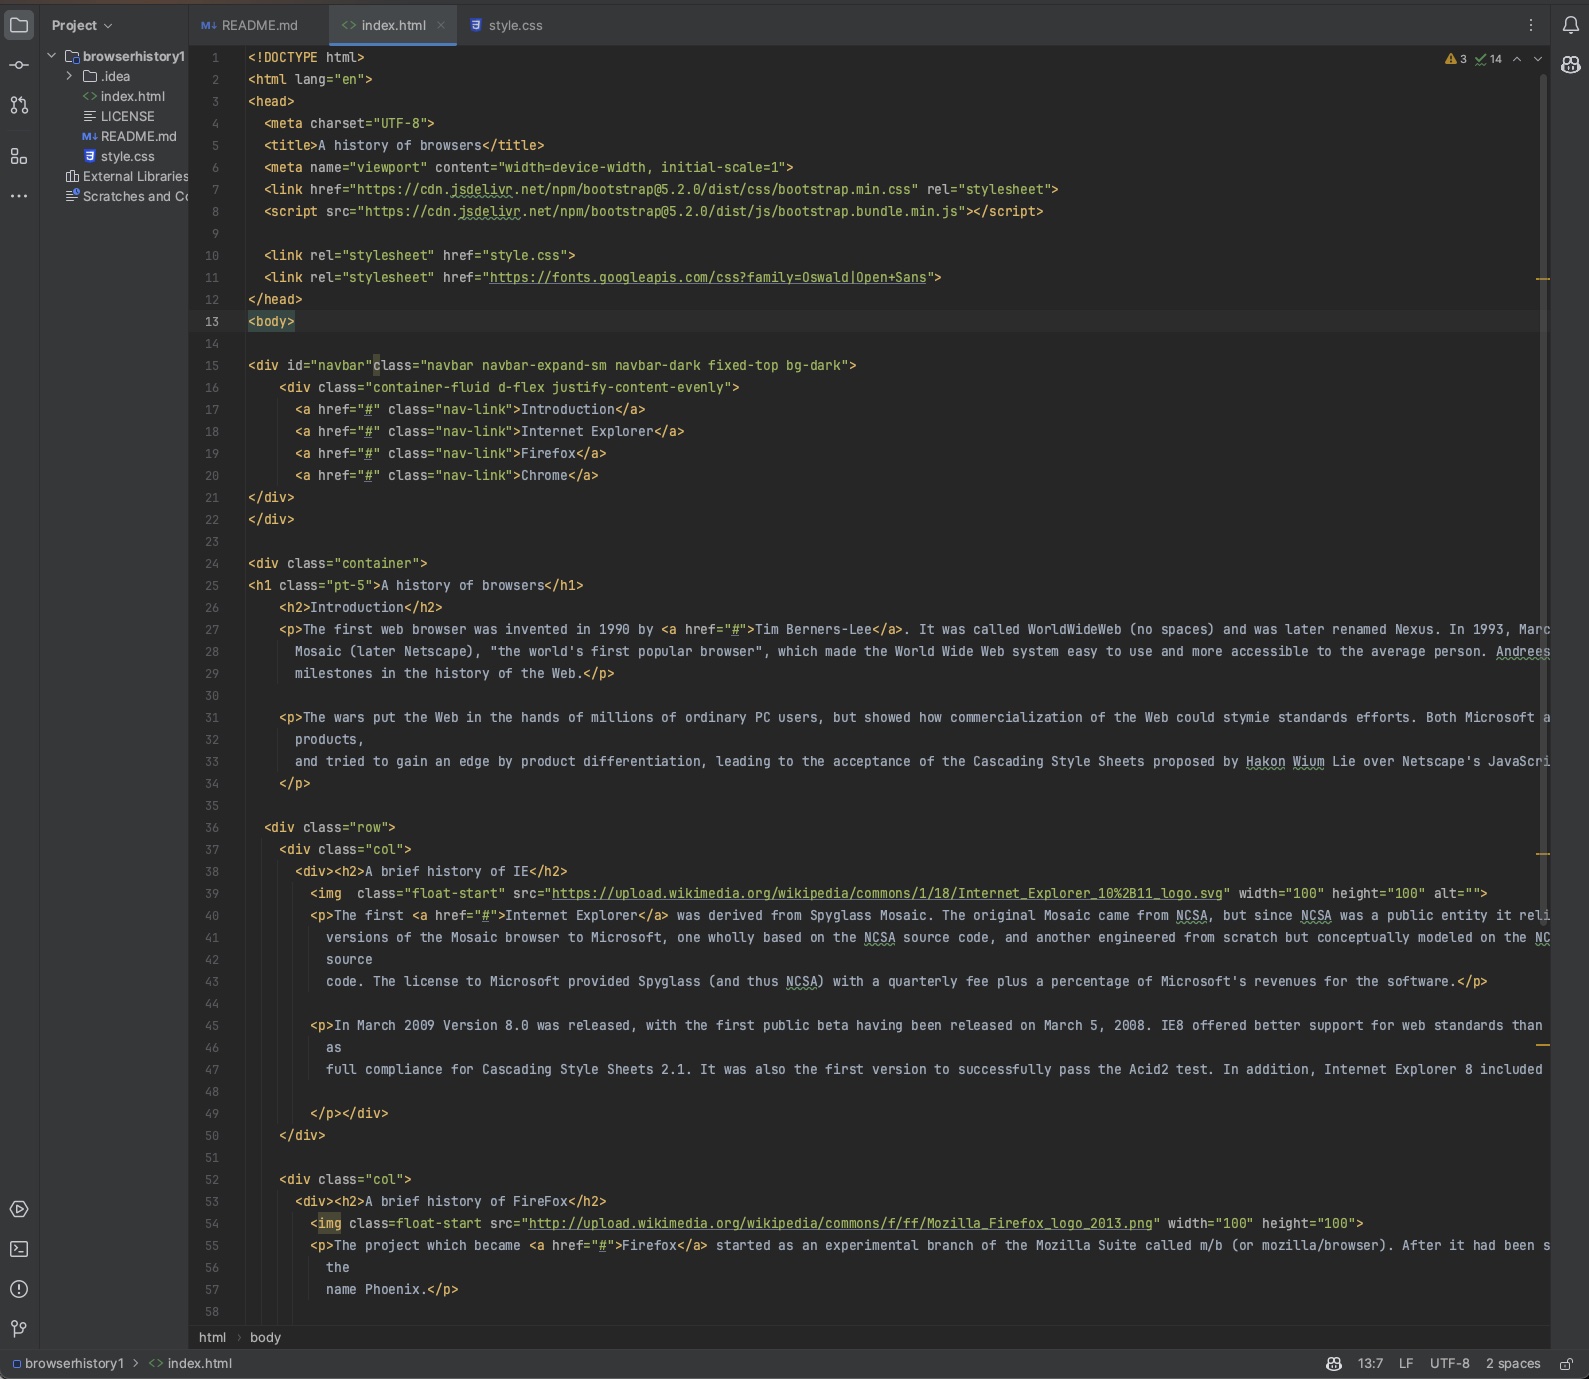The height and width of the screenshot is (1379, 1589).
Task: Collapse the browserhistory1 project folder
Action: coord(52,56)
